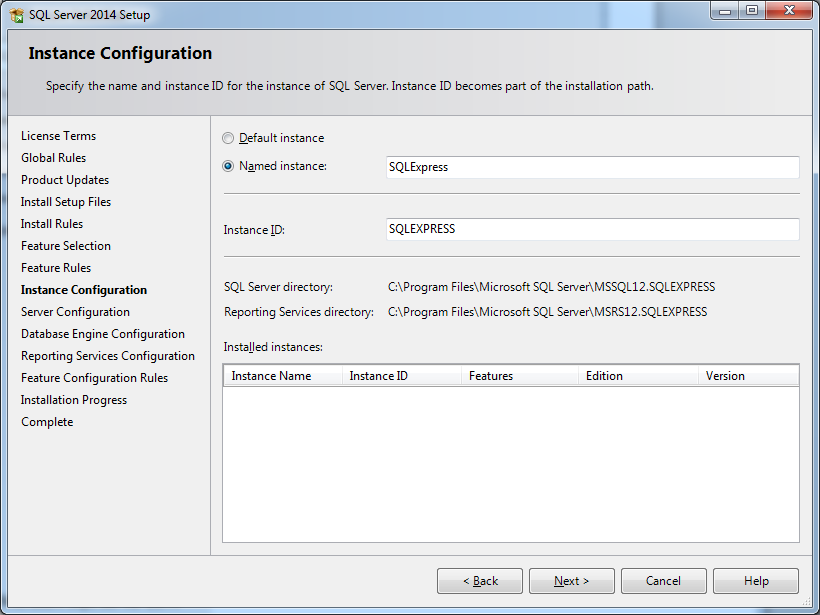Click the Named instance text field
Screen dimensions: 820x615
pos(593,167)
